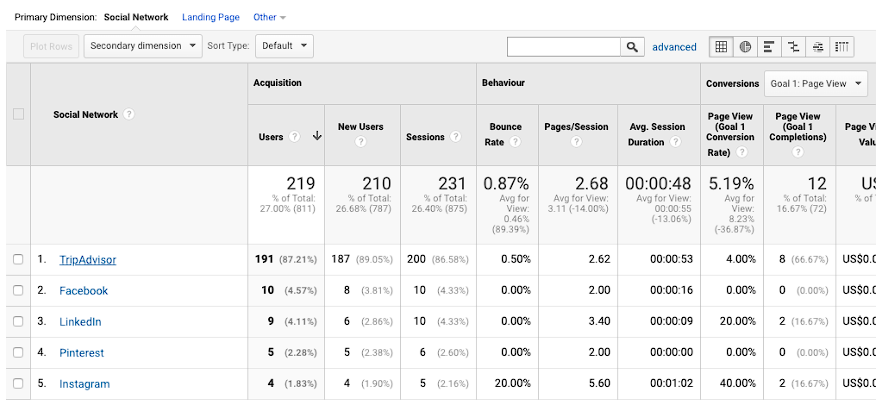Sort by Avg. Session Duration column header

click(x=656, y=134)
